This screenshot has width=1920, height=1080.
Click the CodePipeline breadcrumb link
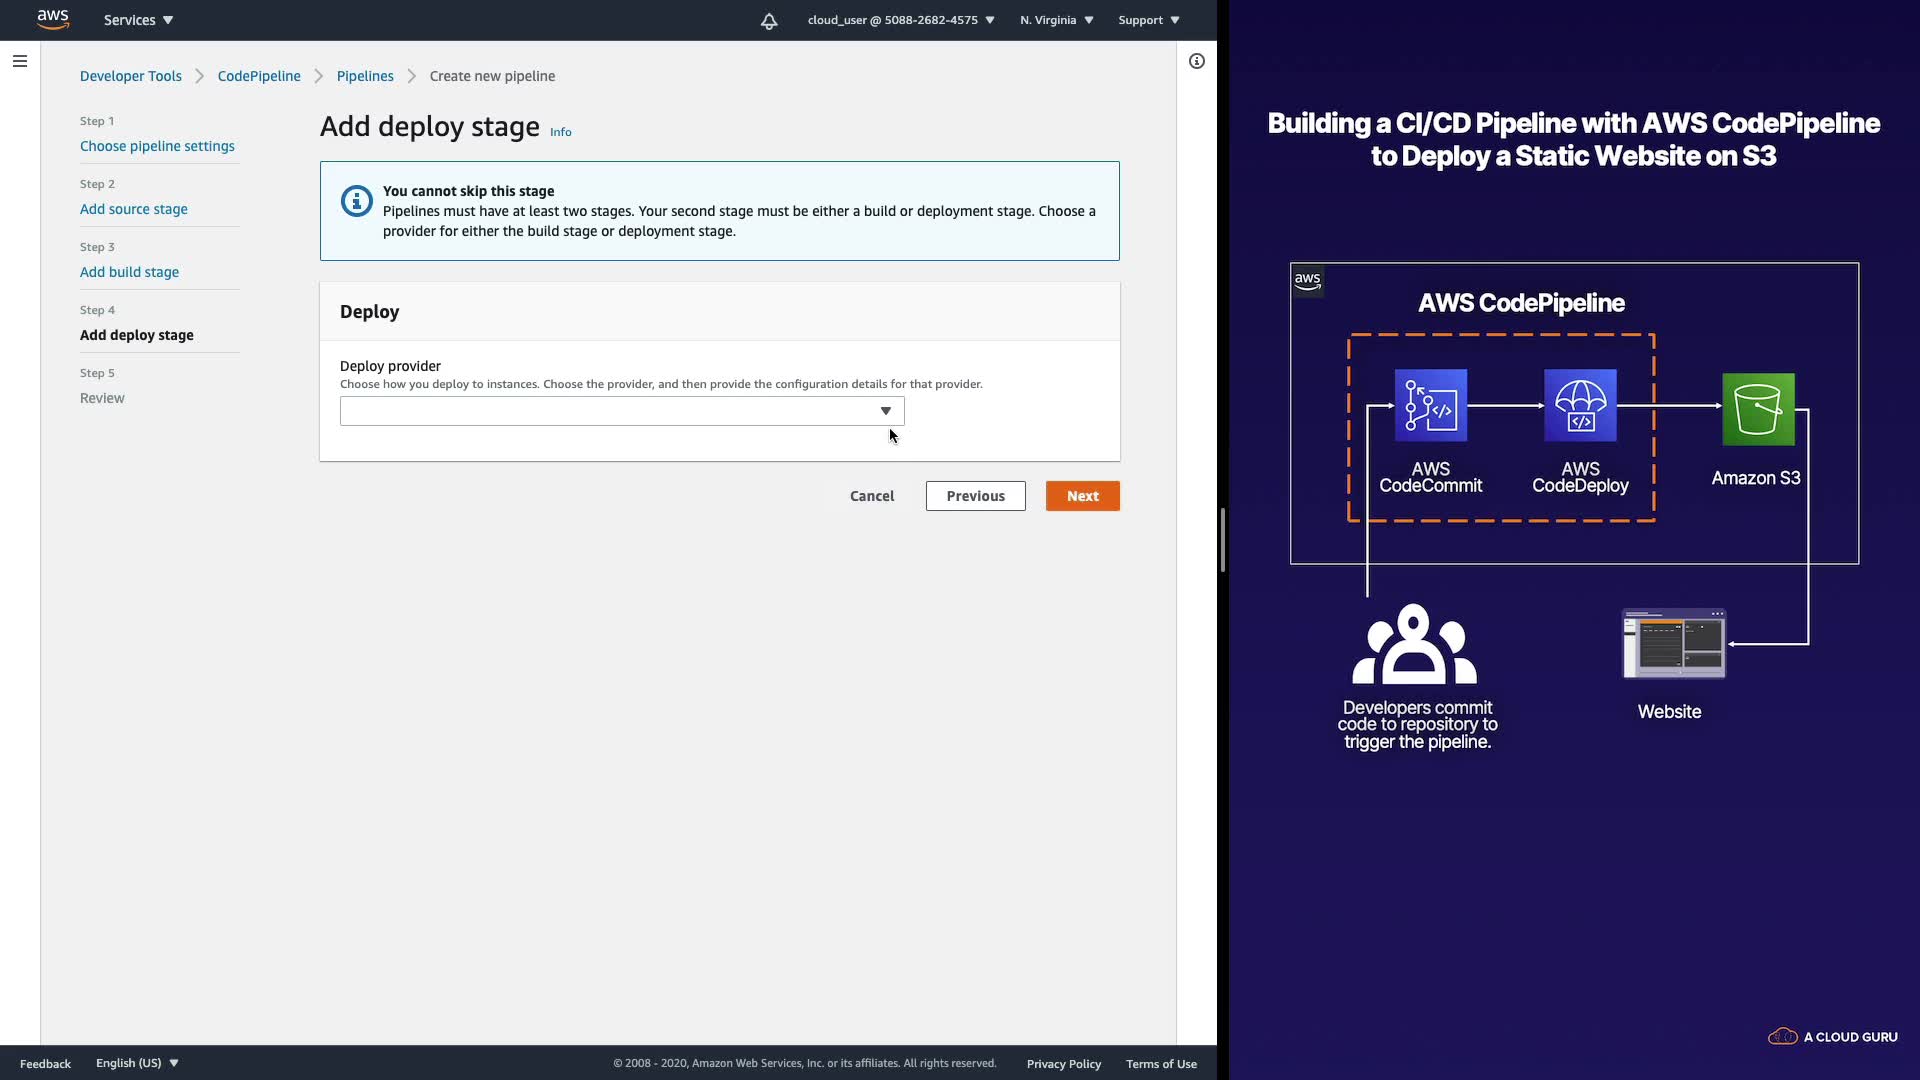[259, 76]
